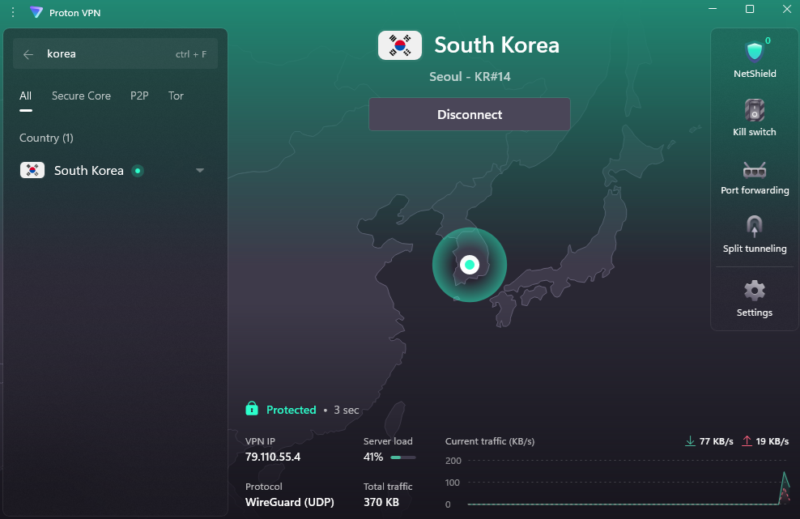Click South Korea flag in country list

click(32, 170)
